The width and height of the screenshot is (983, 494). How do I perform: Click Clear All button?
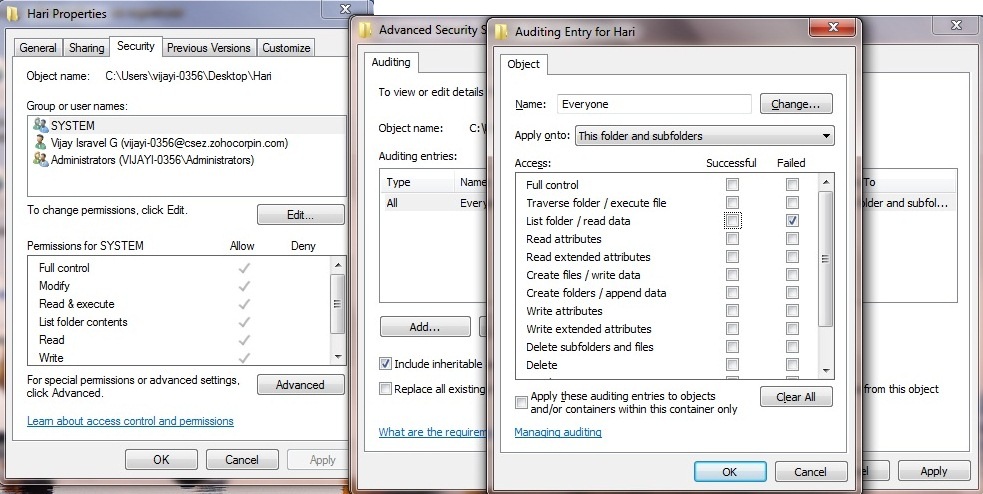pyautogui.click(x=796, y=397)
